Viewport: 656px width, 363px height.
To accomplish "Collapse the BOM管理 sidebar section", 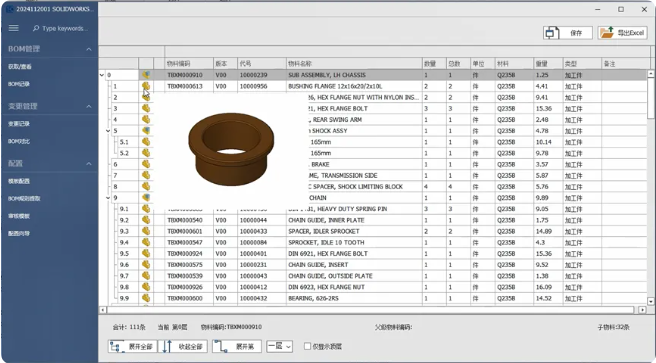I will tap(89, 49).
